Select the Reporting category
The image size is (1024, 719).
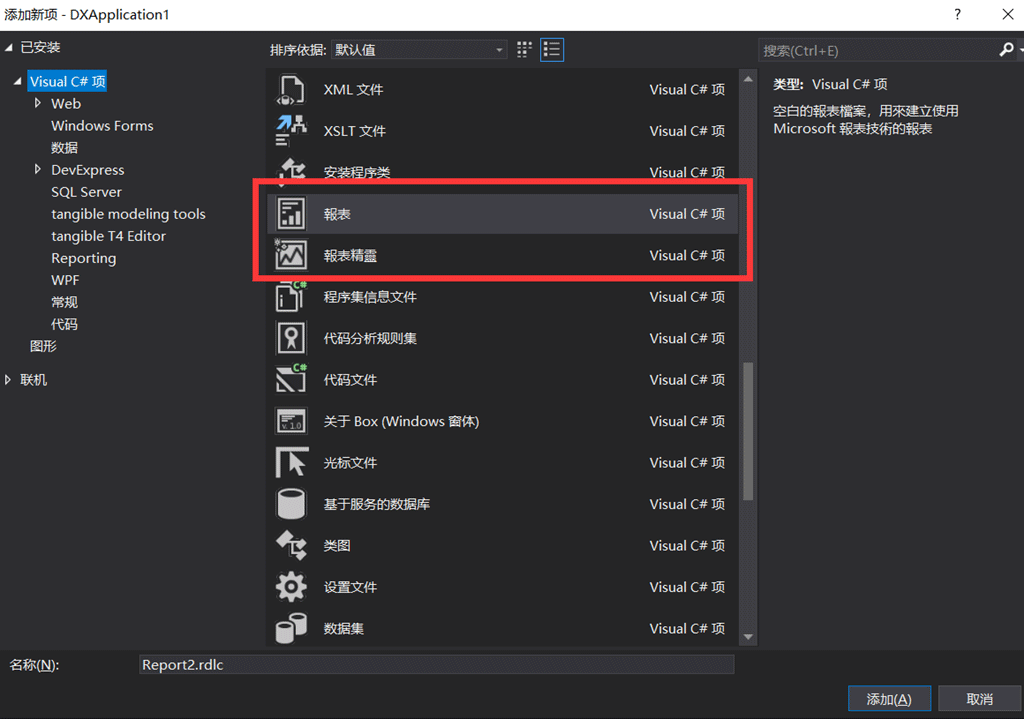[x=84, y=259]
